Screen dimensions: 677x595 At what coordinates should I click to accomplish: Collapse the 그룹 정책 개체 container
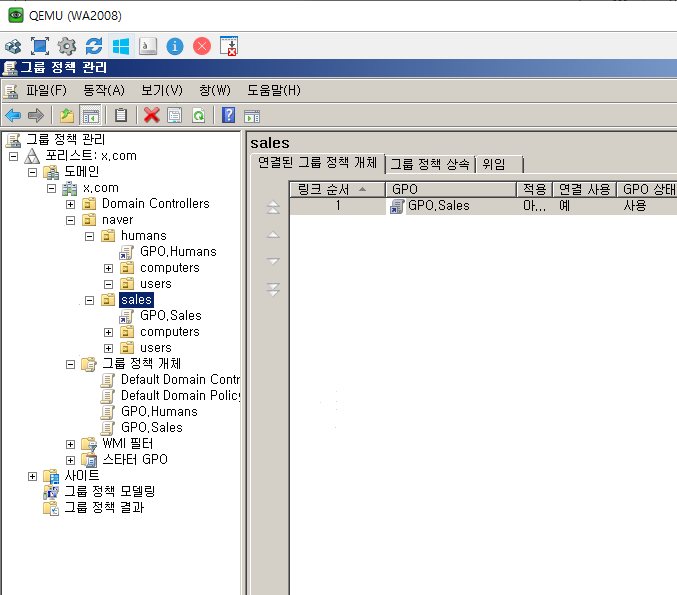pyautogui.click(x=70, y=364)
